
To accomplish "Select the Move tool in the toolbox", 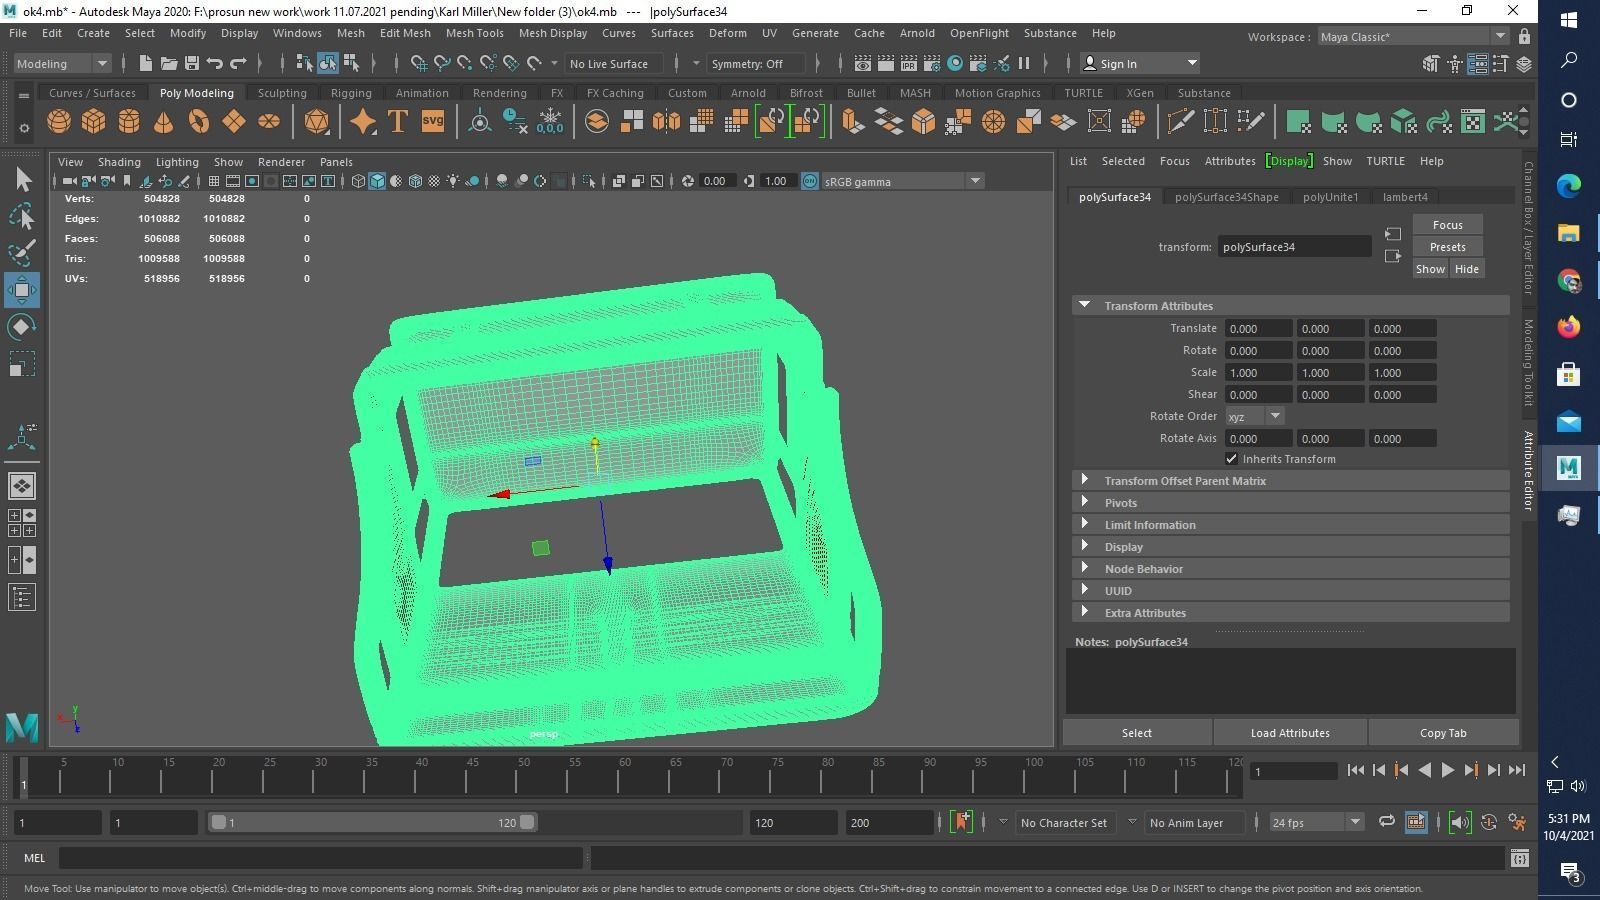I will coord(22,290).
